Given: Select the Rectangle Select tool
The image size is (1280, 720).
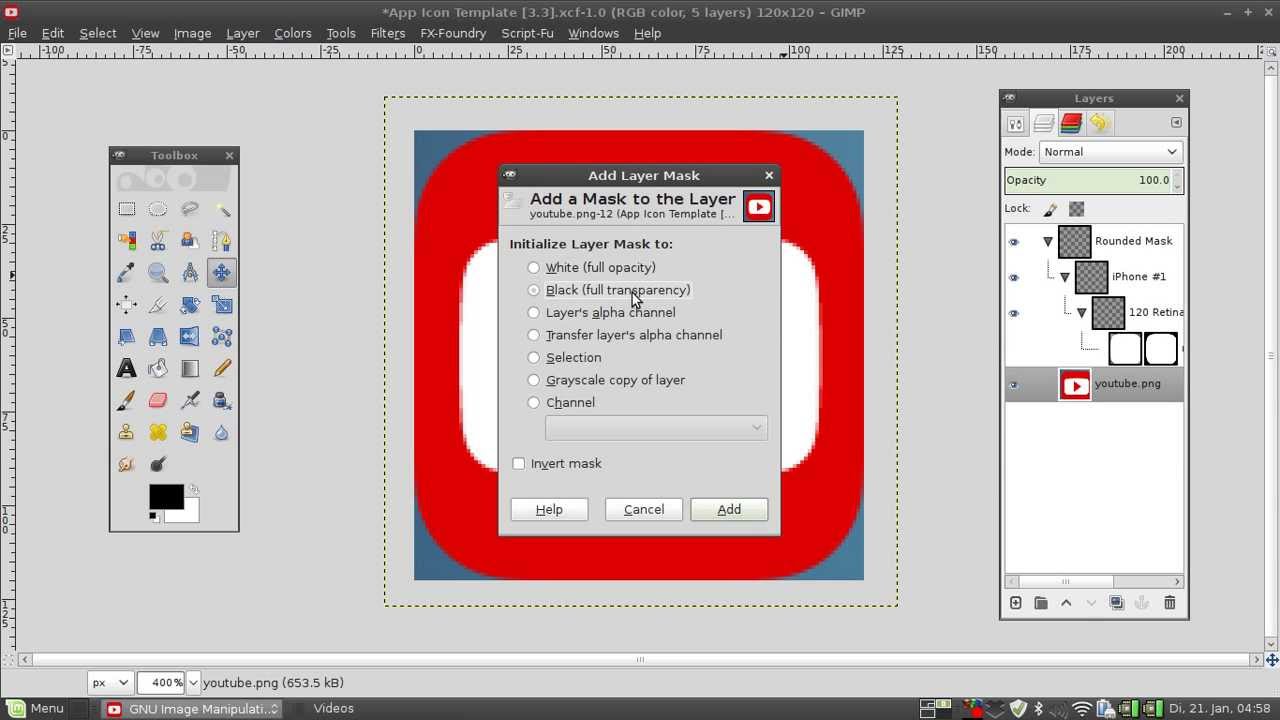Looking at the screenshot, I should tap(126, 209).
